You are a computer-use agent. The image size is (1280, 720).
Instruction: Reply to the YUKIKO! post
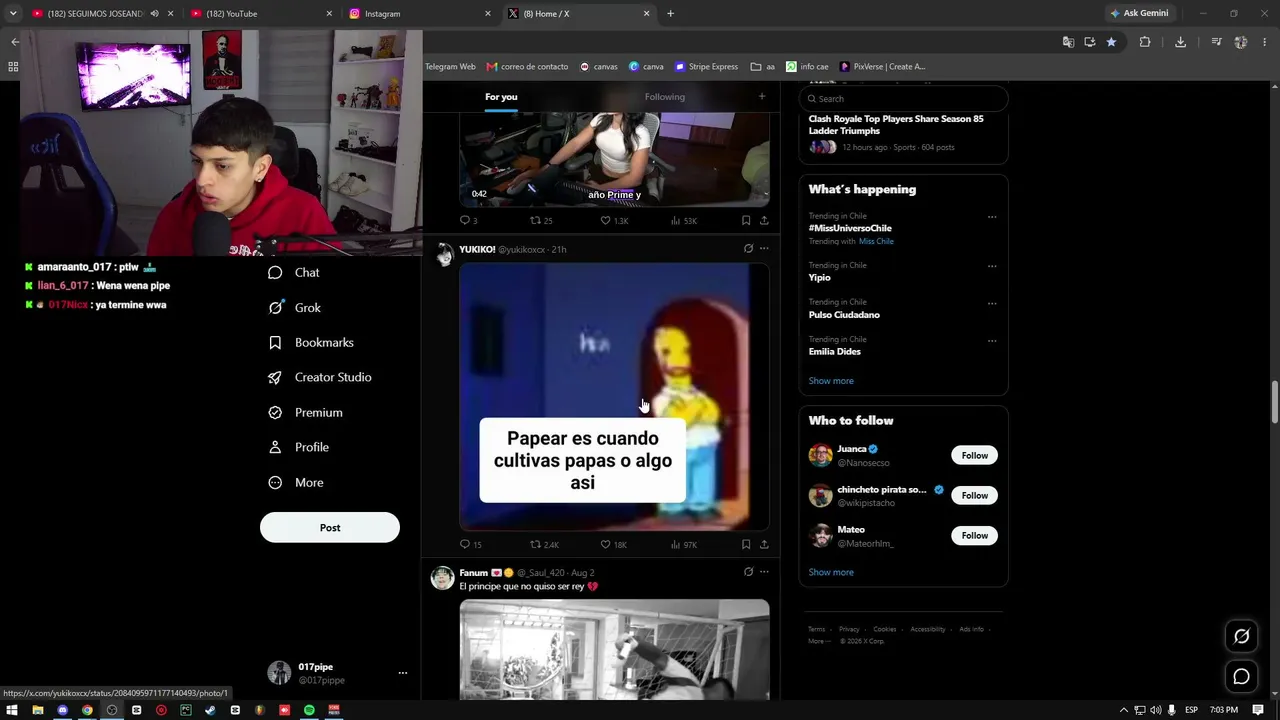[470, 545]
